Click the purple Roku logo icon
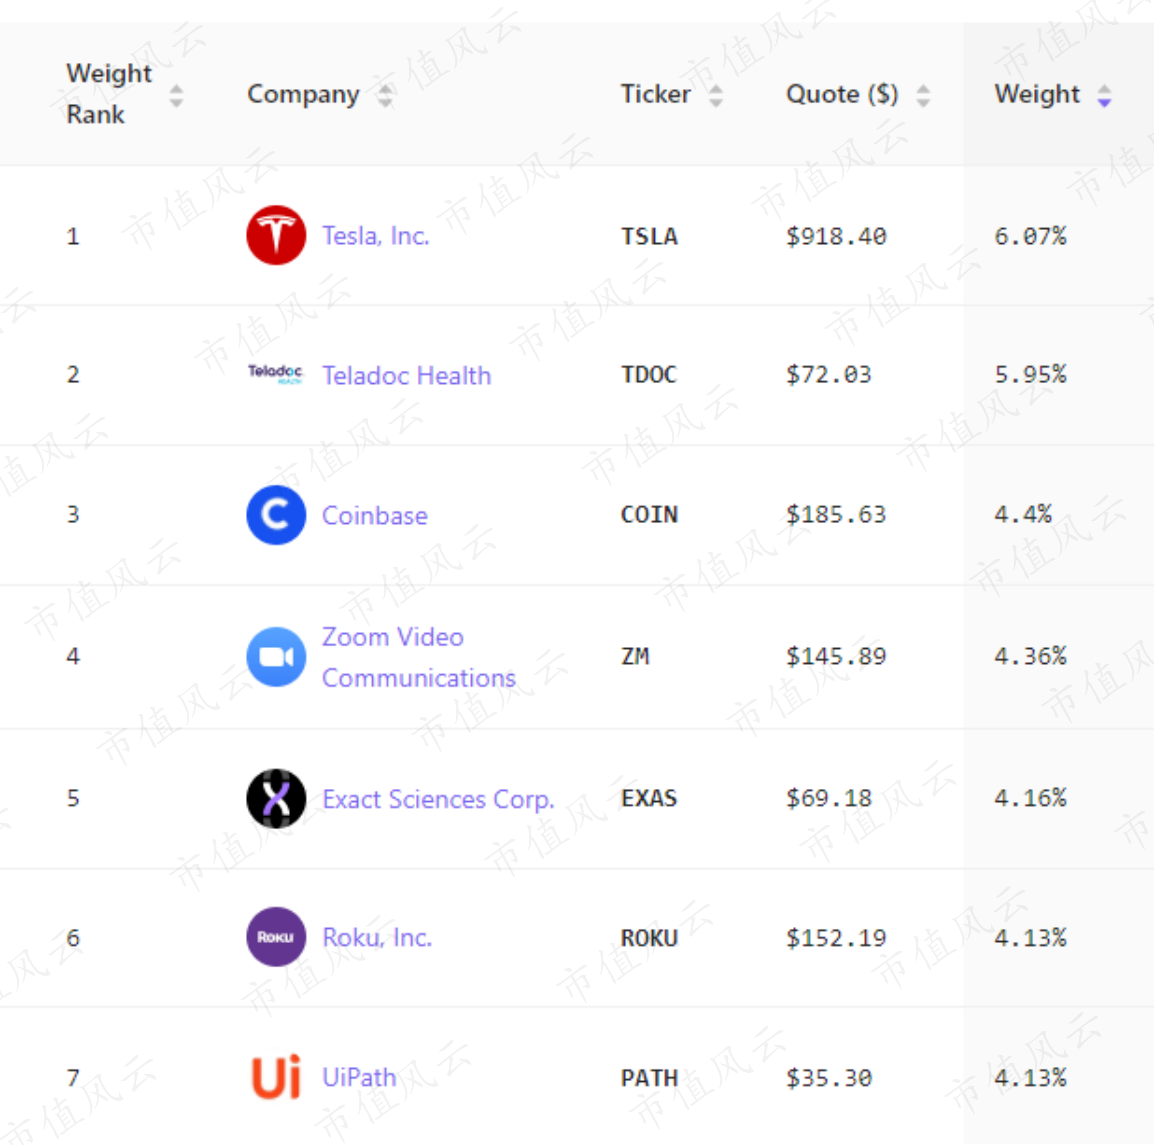1154x1145 pixels. coord(276,937)
